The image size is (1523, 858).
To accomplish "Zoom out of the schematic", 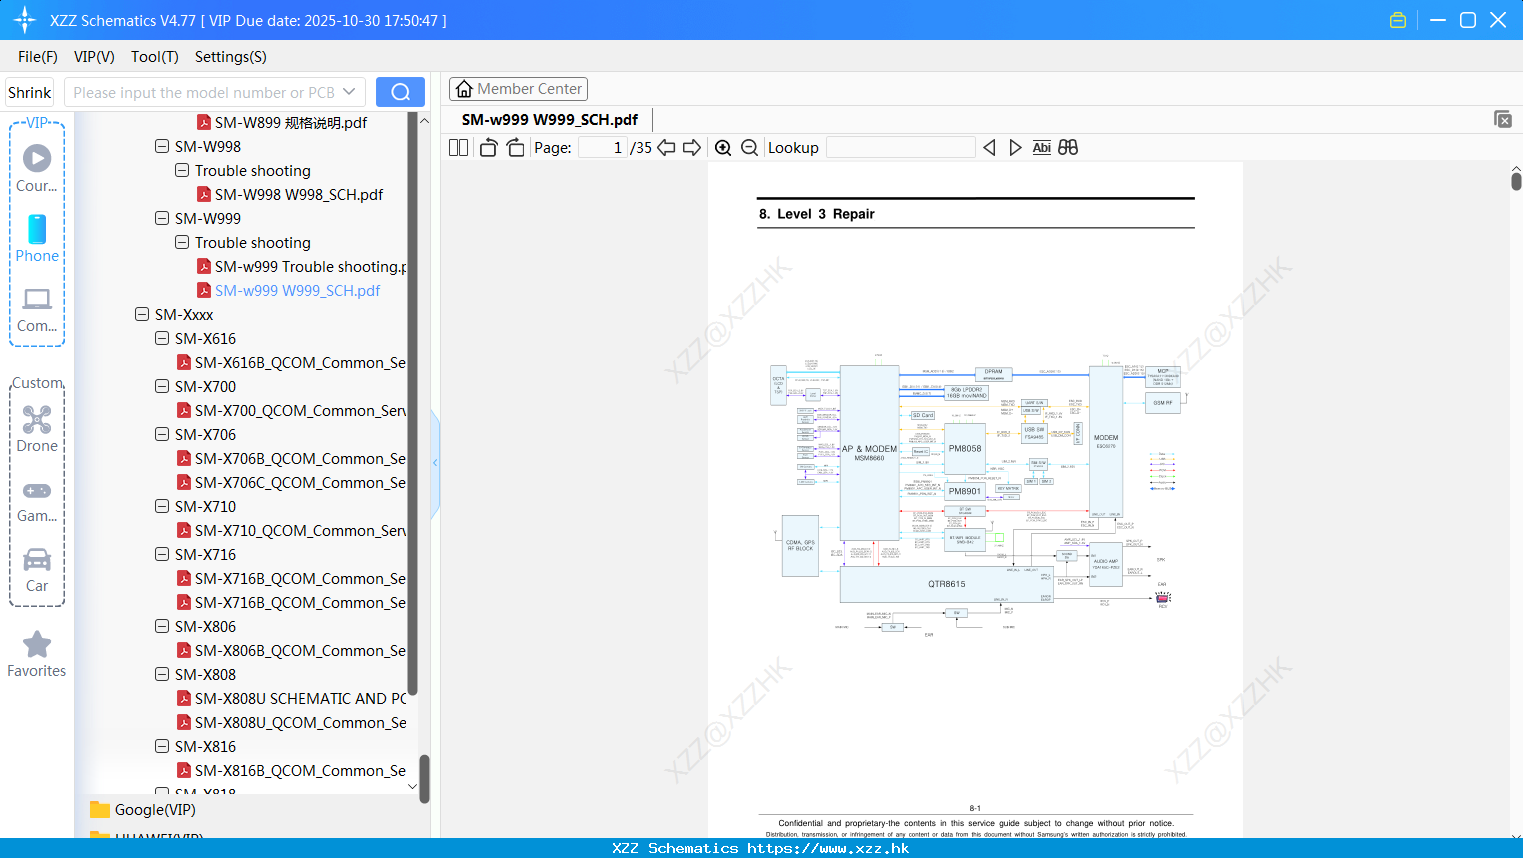I will pyautogui.click(x=749, y=147).
